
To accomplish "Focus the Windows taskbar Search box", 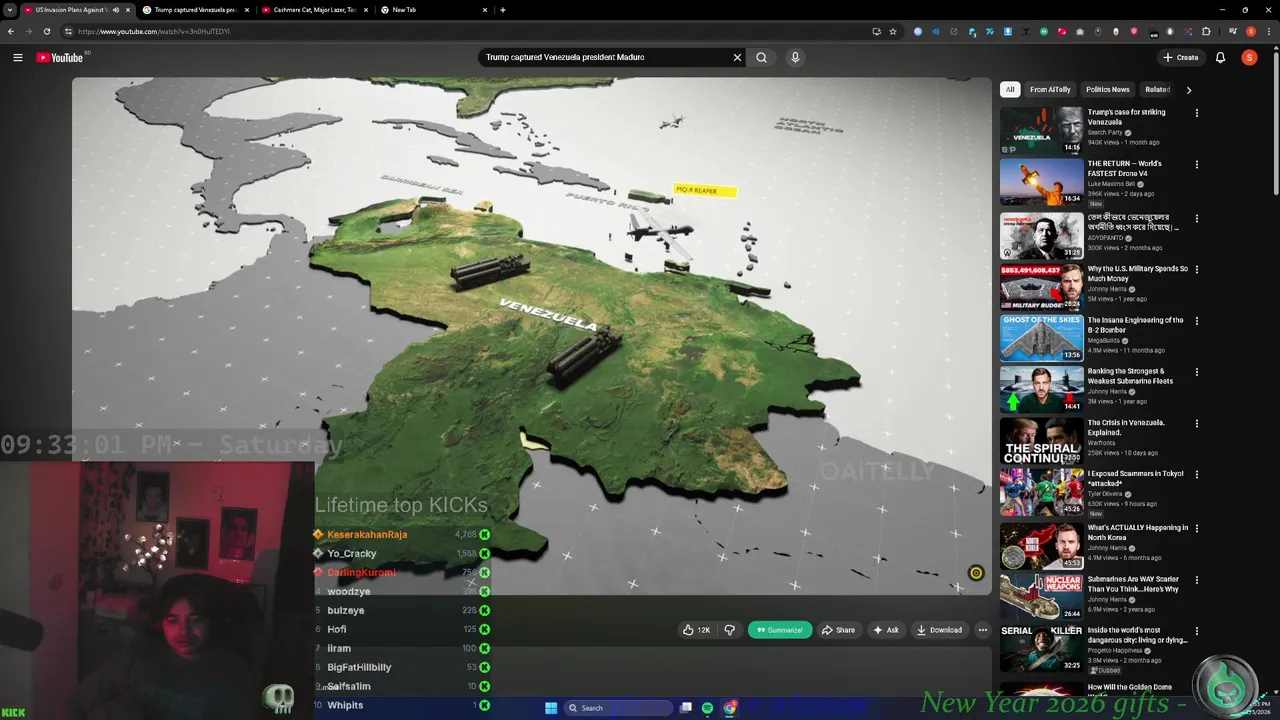I will 618,708.
